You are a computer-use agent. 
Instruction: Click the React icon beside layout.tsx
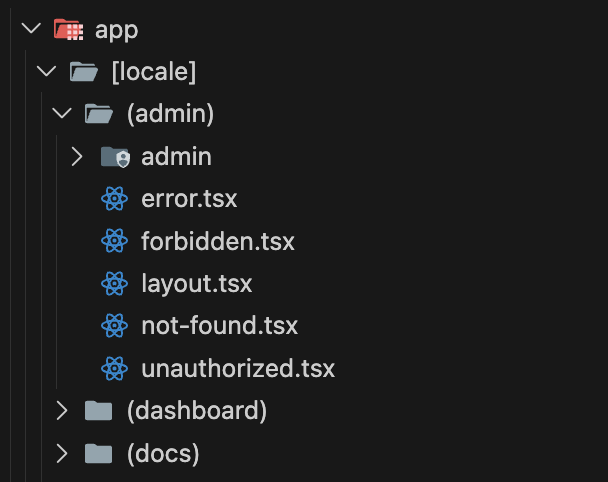click(x=115, y=283)
